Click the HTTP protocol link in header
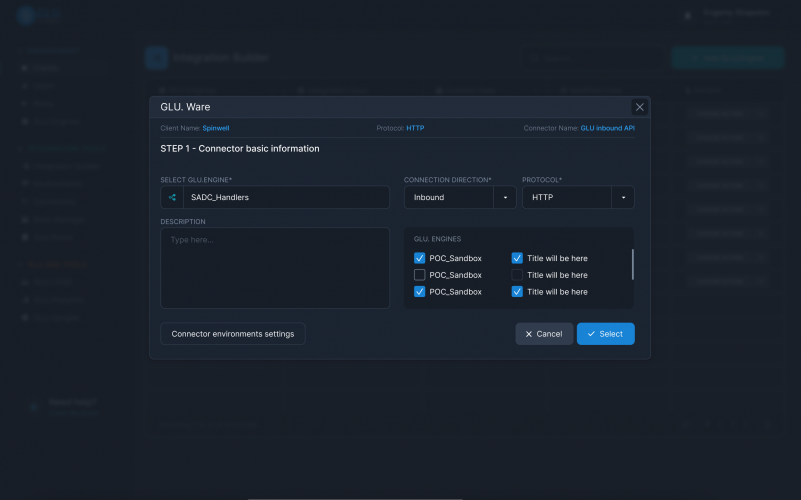Viewport: 801px width, 500px height. (415, 128)
